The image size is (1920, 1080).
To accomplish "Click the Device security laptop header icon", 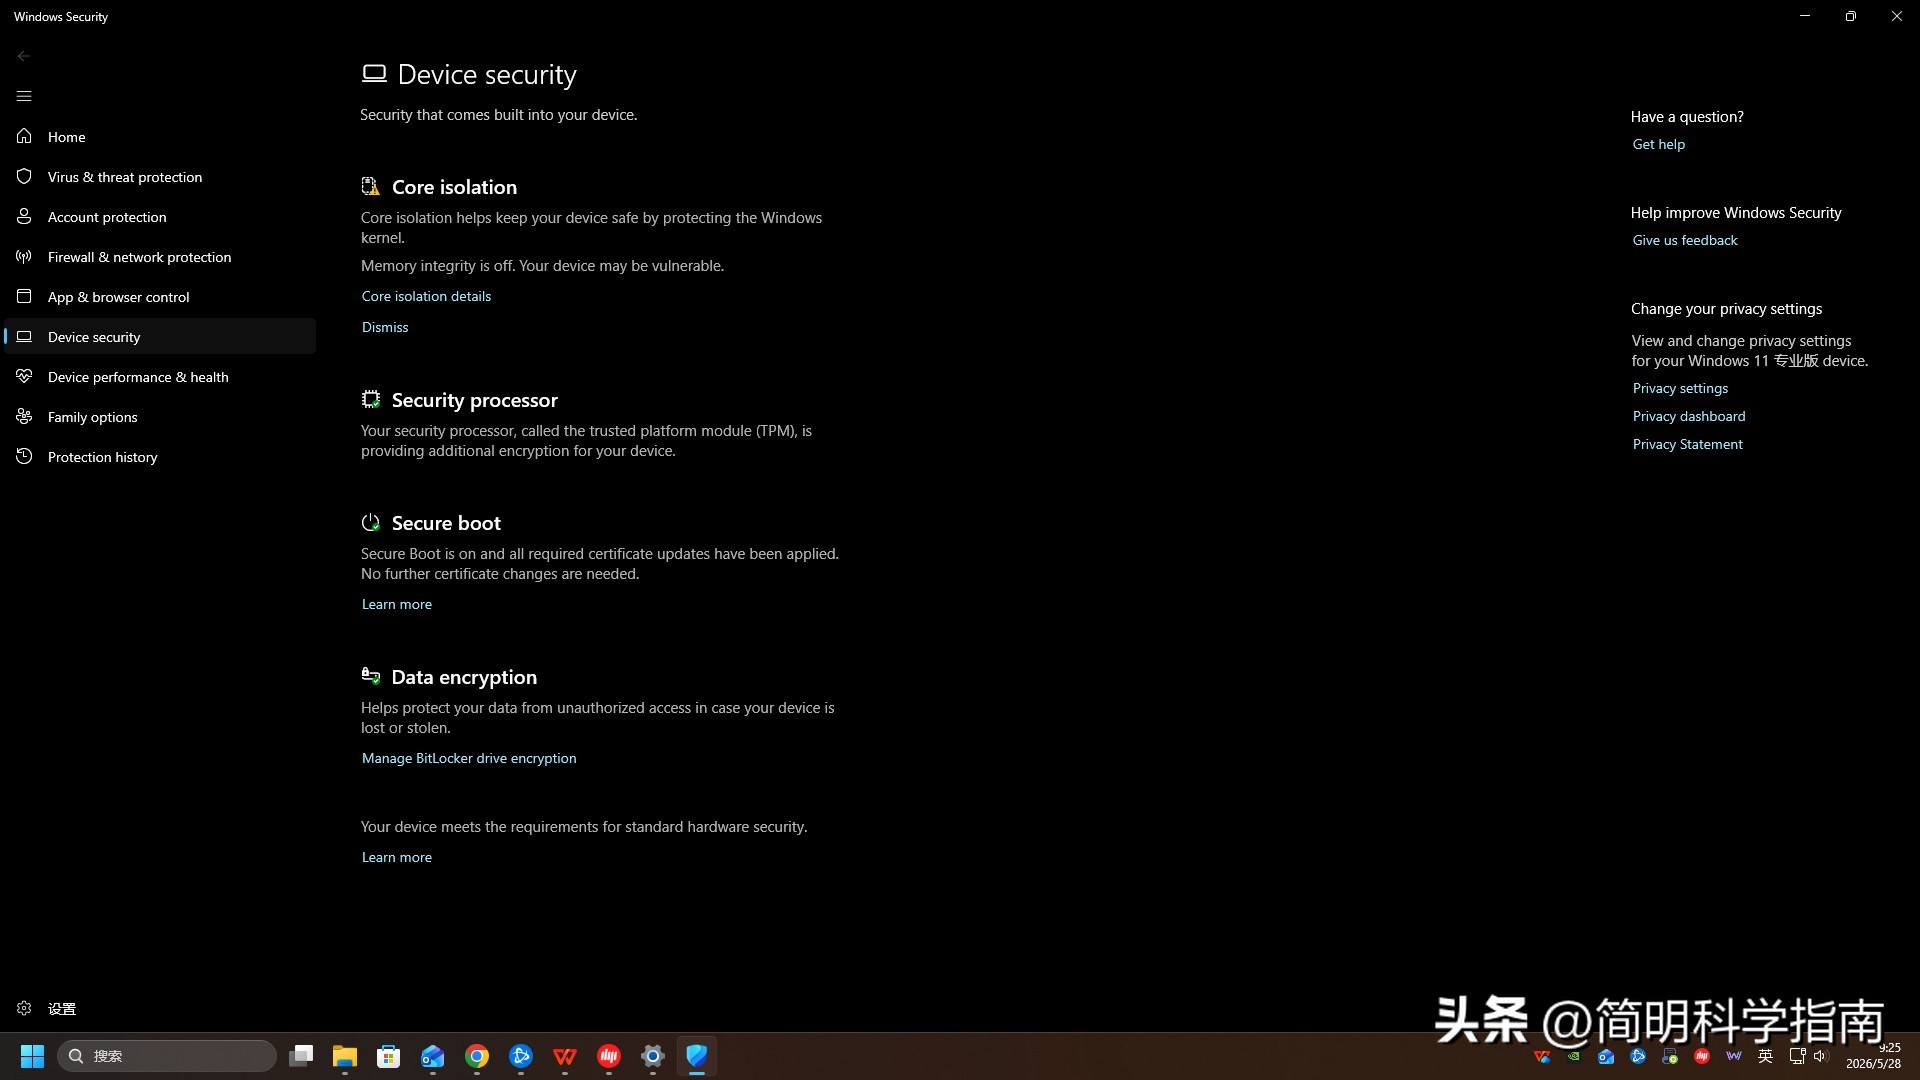I will [374, 73].
